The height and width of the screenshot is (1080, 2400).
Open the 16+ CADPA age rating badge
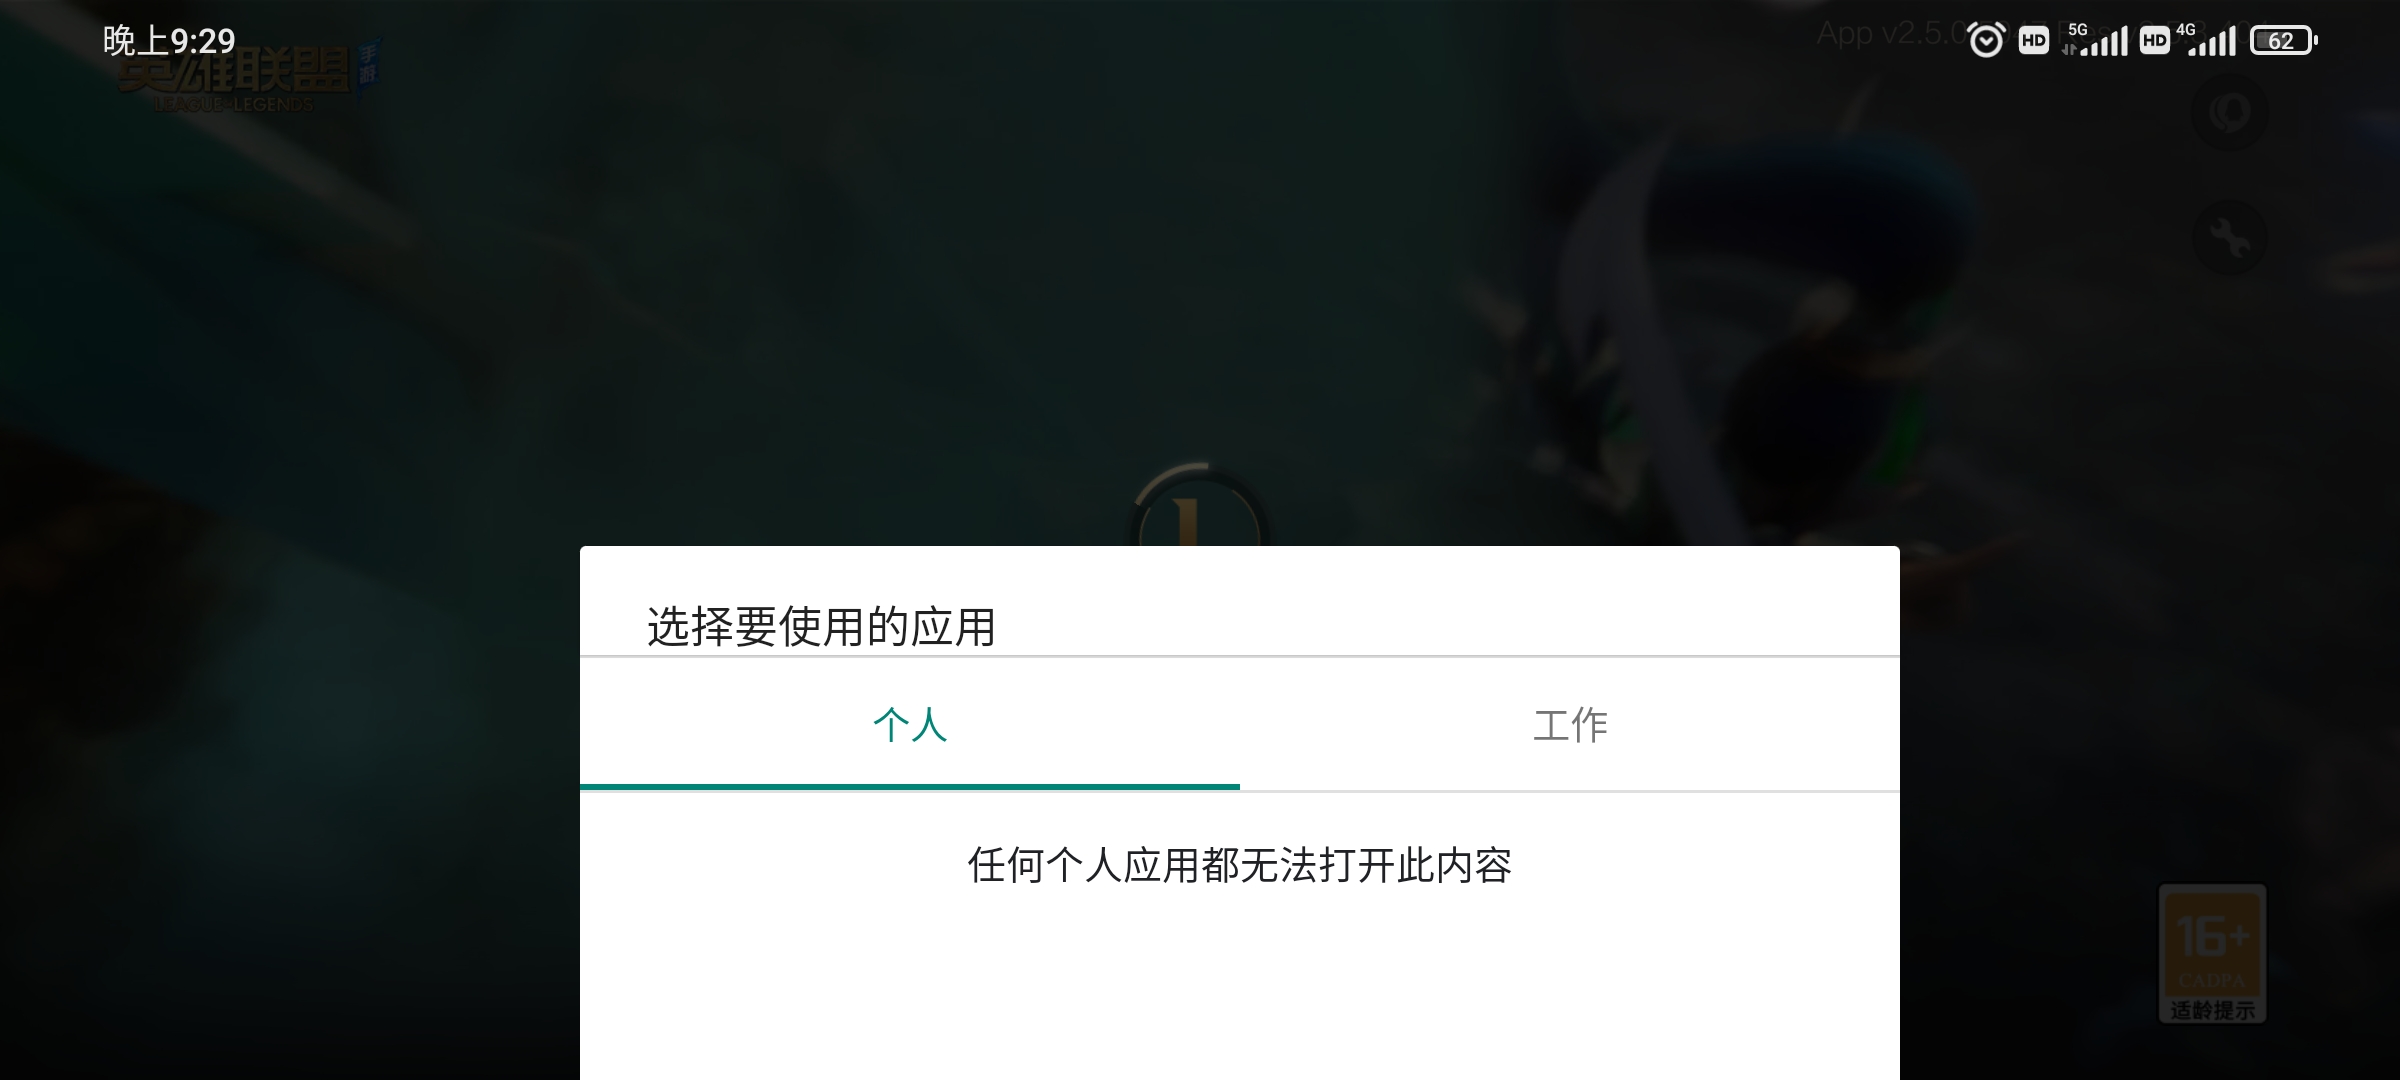coord(2212,953)
